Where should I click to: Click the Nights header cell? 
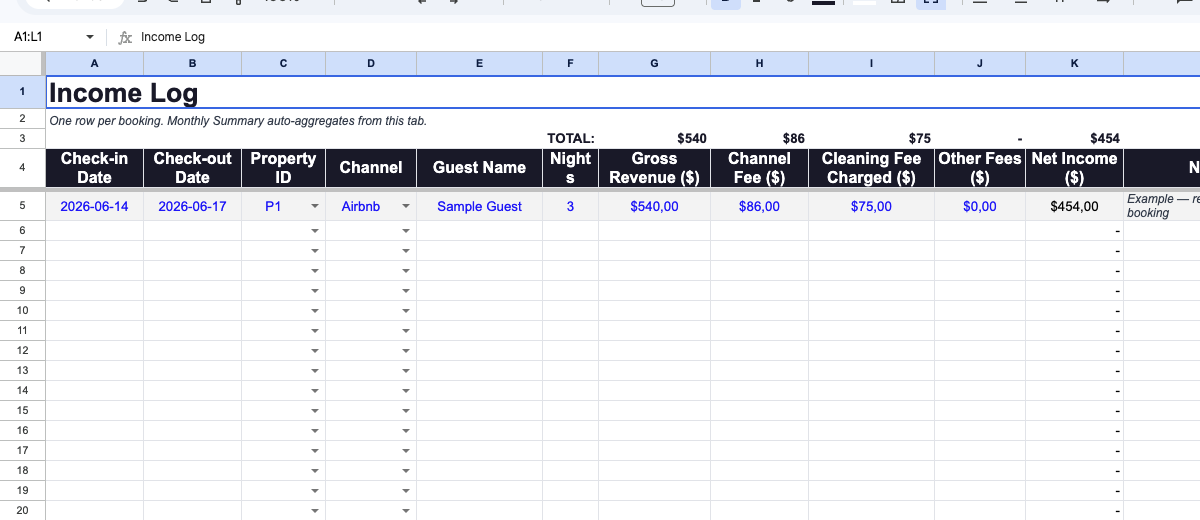pos(571,168)
